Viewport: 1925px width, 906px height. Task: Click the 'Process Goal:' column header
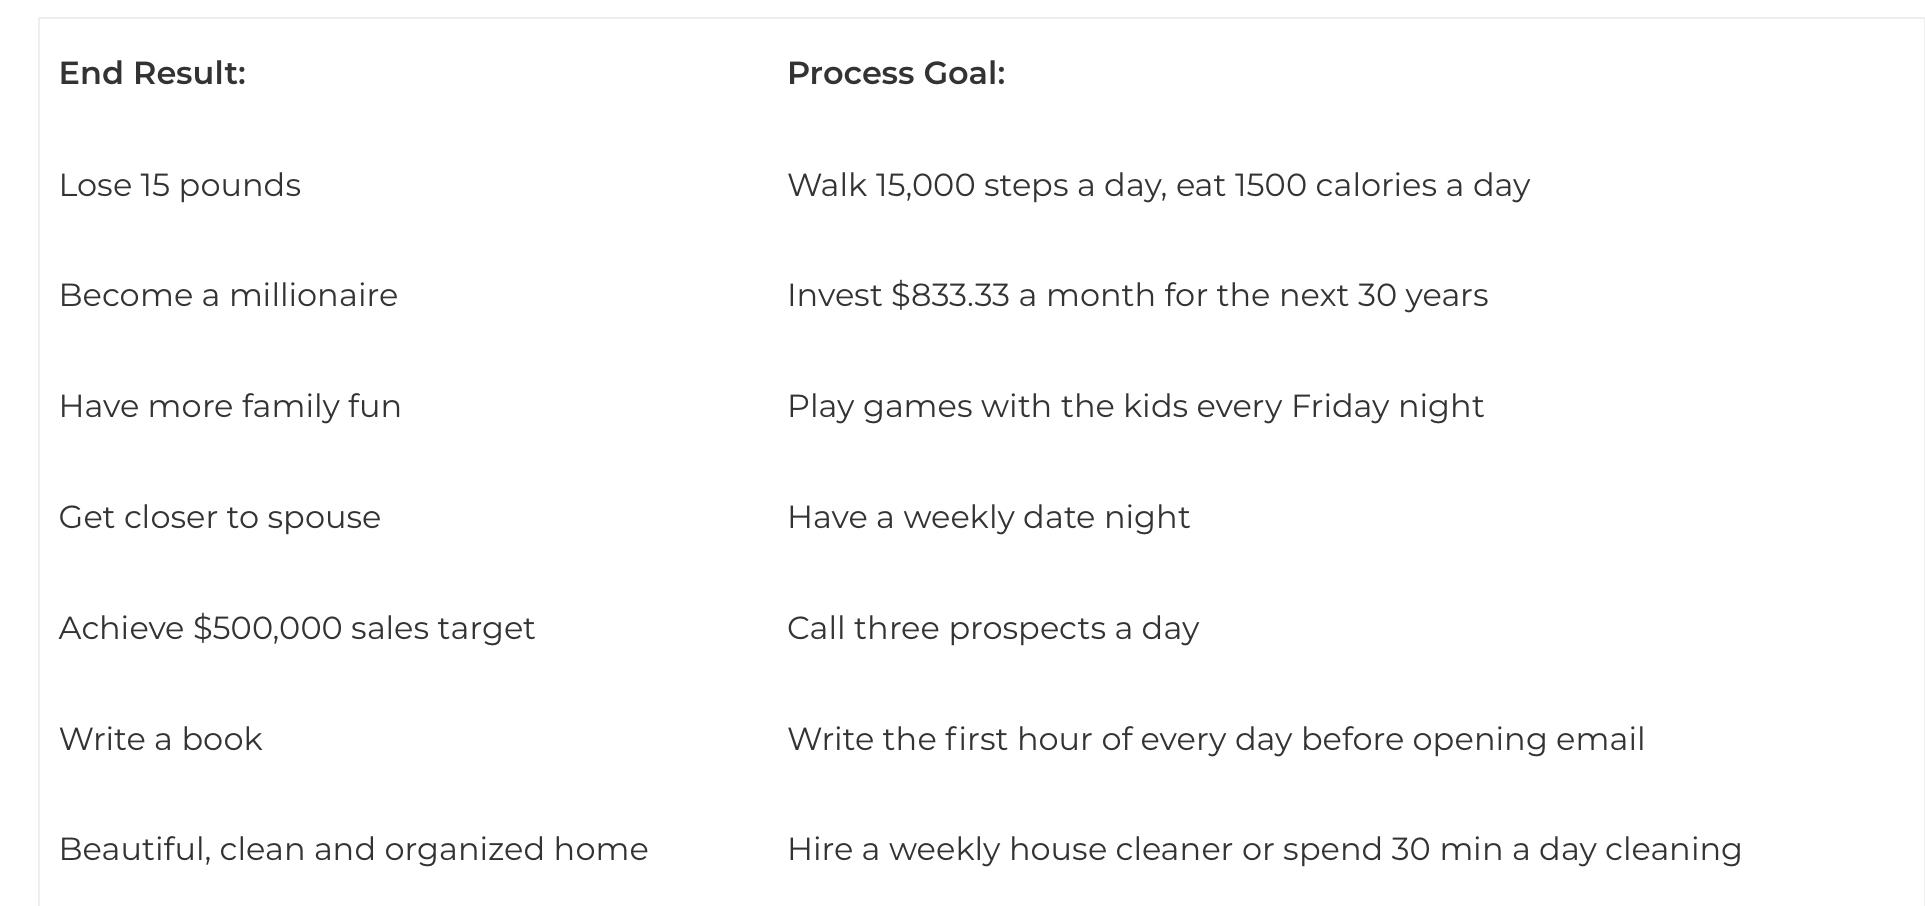tap(896, 73)
